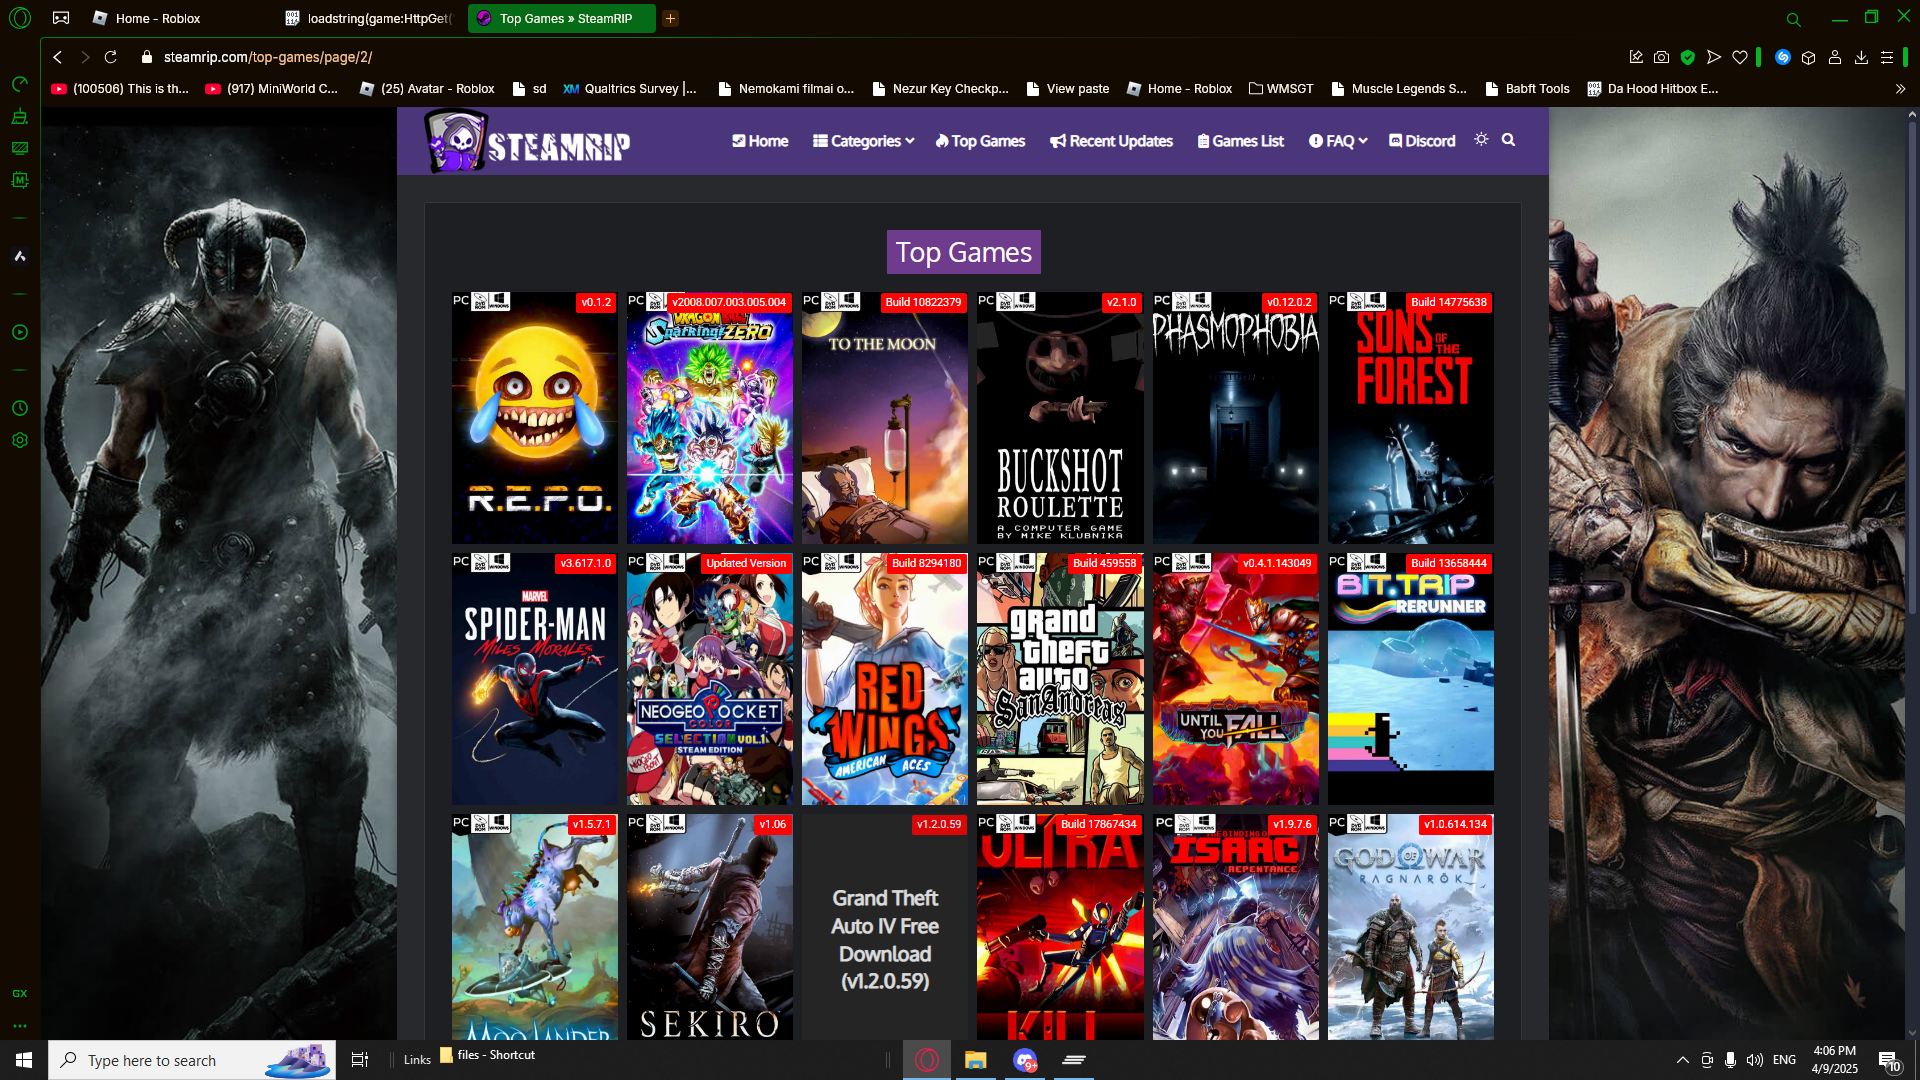Open the Nezur Key Checkp... bookmark
Image resolution: width=1920 pixels, height=1080 pixels.
940,89
